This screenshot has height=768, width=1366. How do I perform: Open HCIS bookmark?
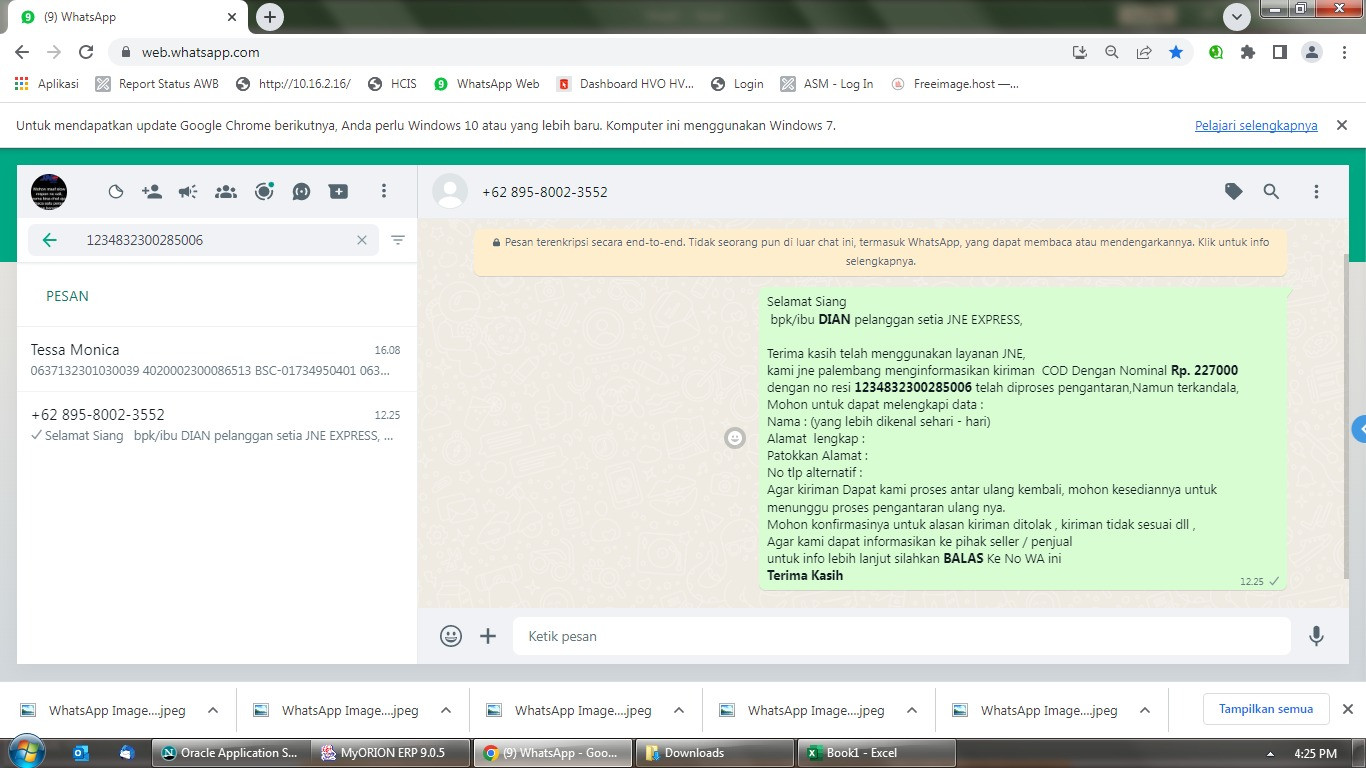pyautogui.click(x=392, y=84)
